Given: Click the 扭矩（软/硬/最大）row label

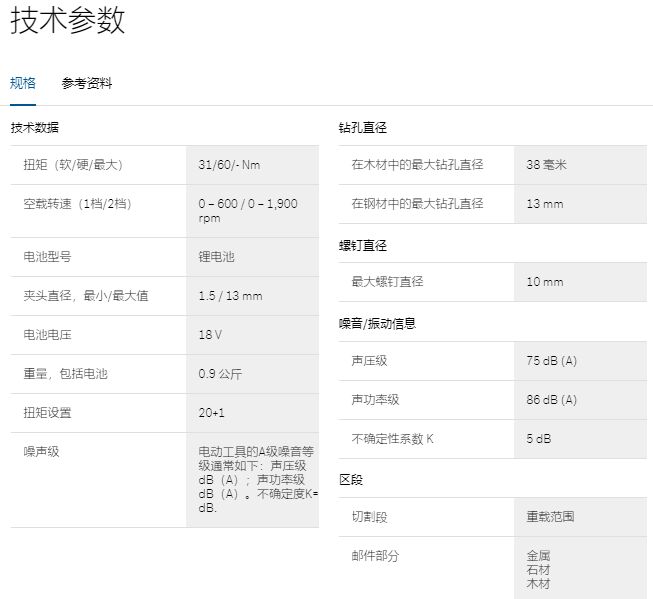Looking at the screenshot, I should 72,164.
